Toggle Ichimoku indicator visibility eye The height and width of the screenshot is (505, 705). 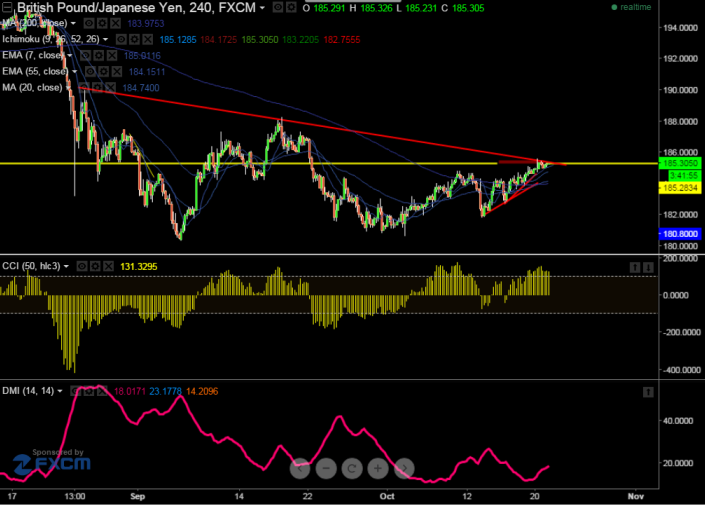point(121,40)
